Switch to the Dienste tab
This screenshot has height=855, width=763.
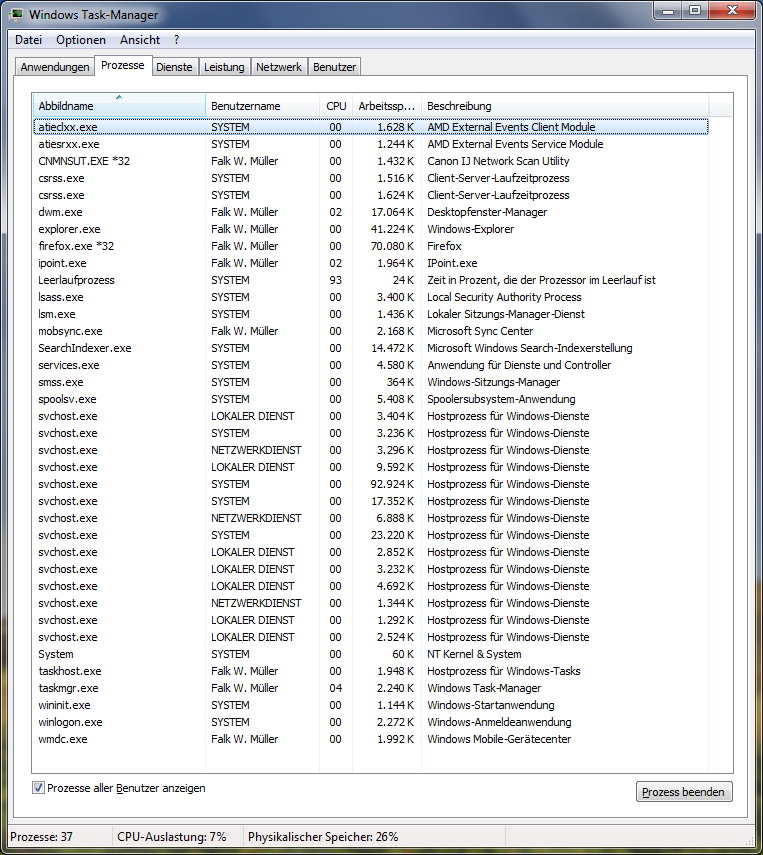tap(174, 67)
